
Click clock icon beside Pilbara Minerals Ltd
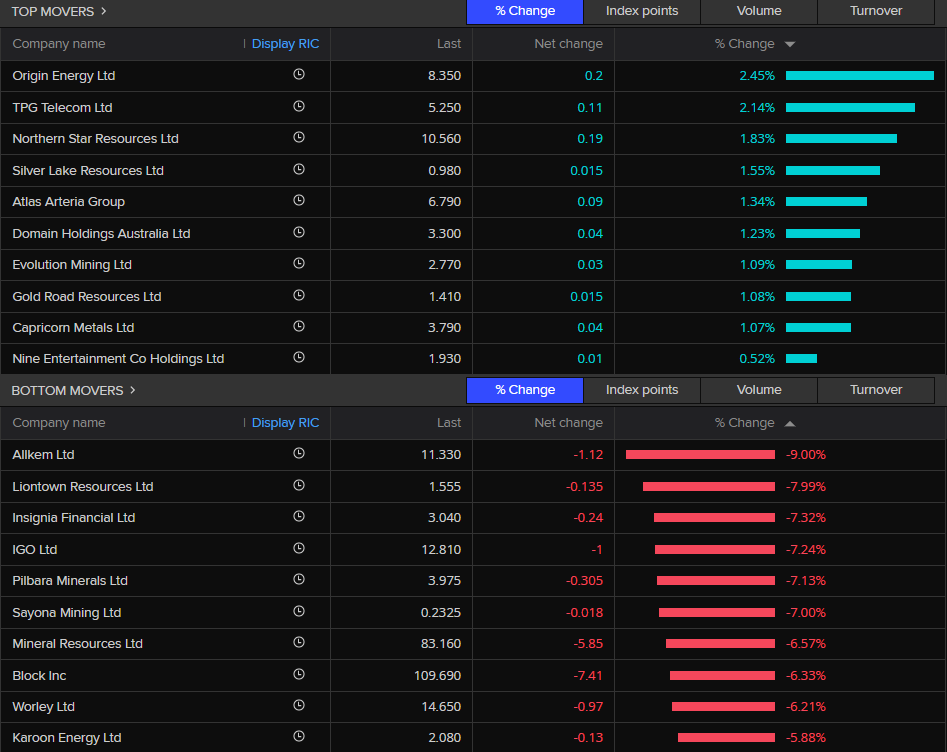pos(299,579)
